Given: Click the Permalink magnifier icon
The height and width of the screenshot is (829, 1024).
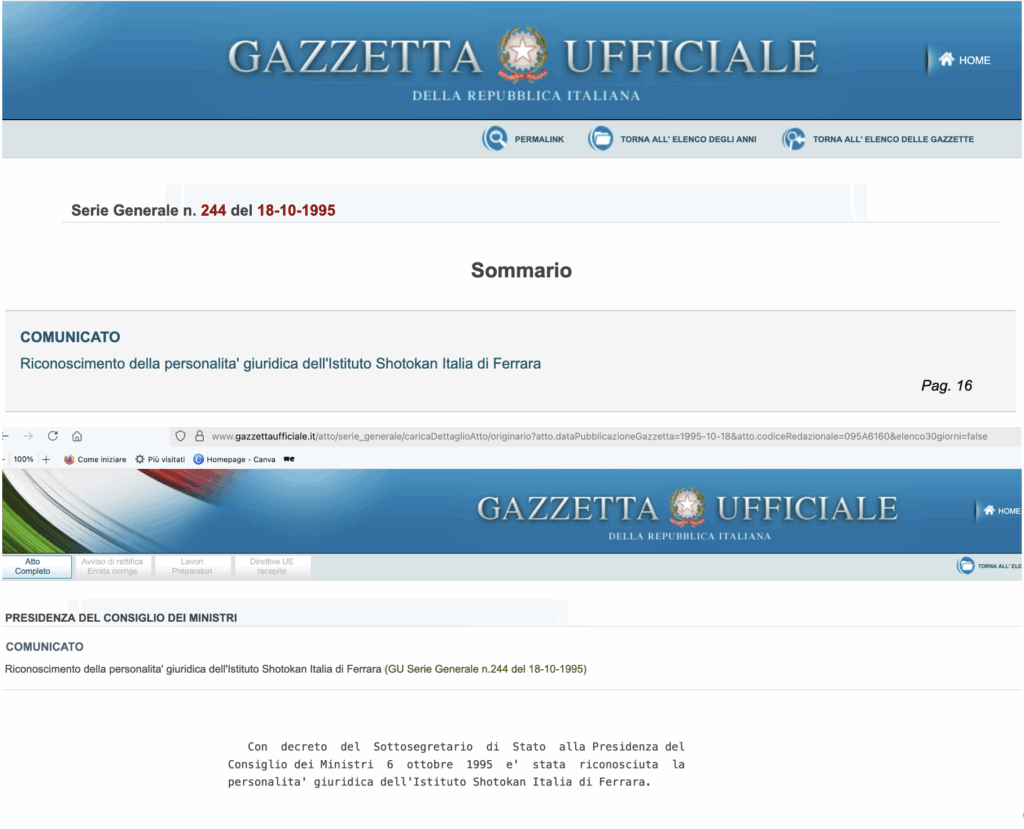Looking at the screenshot, I should click(494, 138).
